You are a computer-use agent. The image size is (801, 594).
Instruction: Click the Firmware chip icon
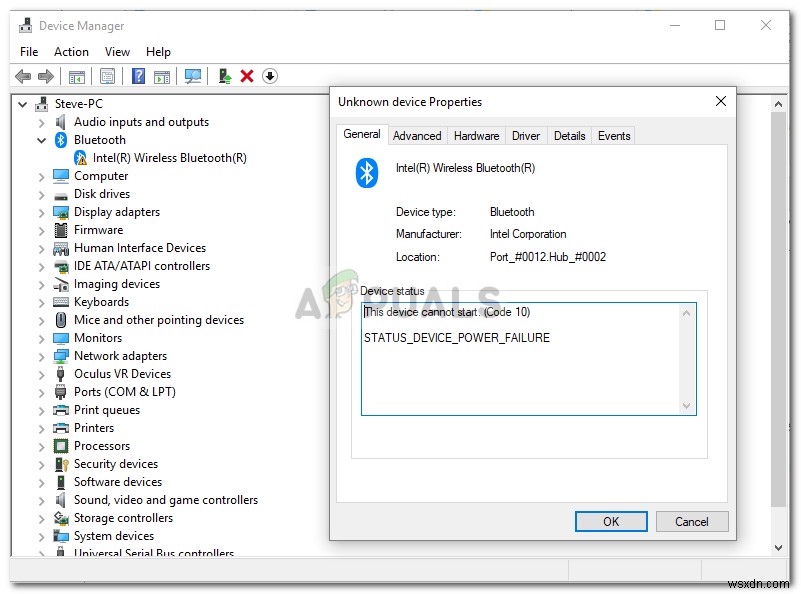pyautogui.click(x=61, y=230)
